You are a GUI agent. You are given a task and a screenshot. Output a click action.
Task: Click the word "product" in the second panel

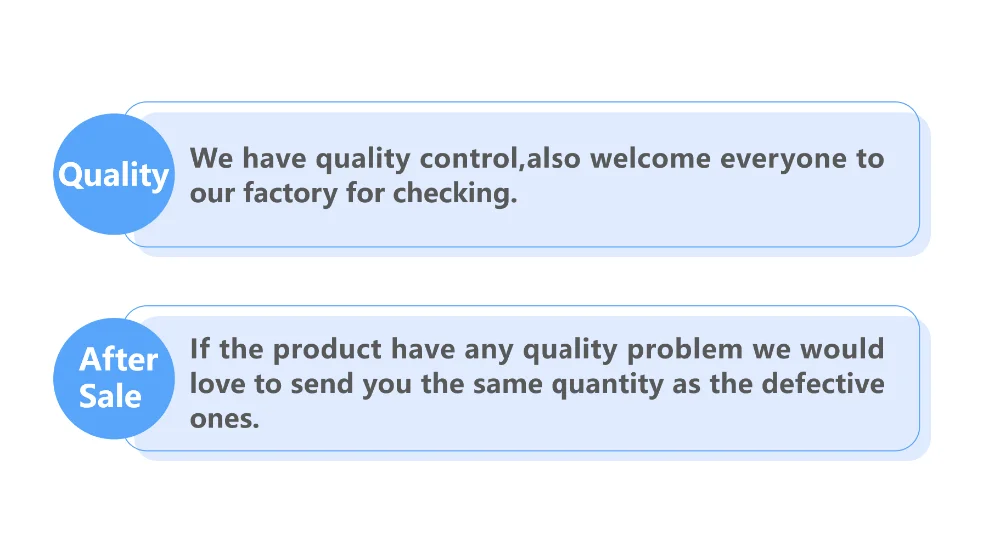327,349
